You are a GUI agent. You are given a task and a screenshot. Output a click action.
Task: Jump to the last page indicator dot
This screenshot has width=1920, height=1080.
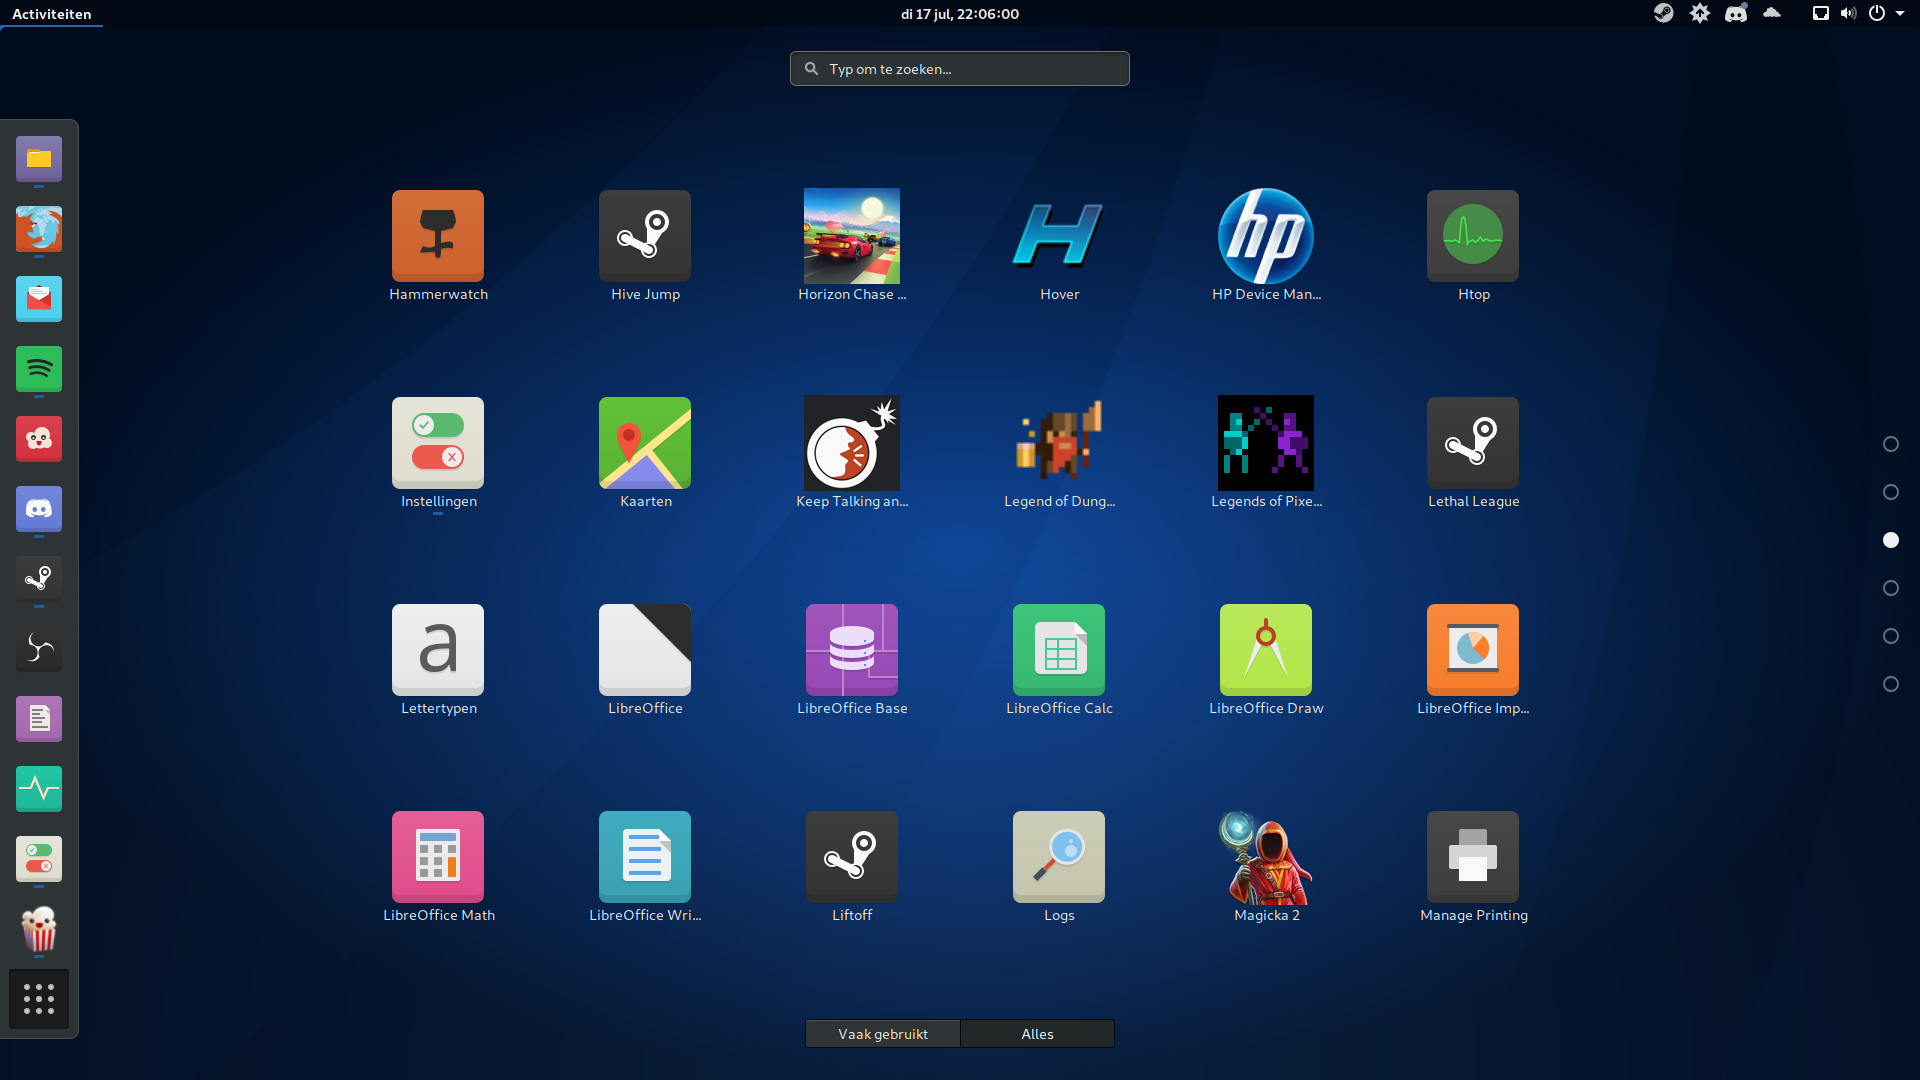point(1891,684)
